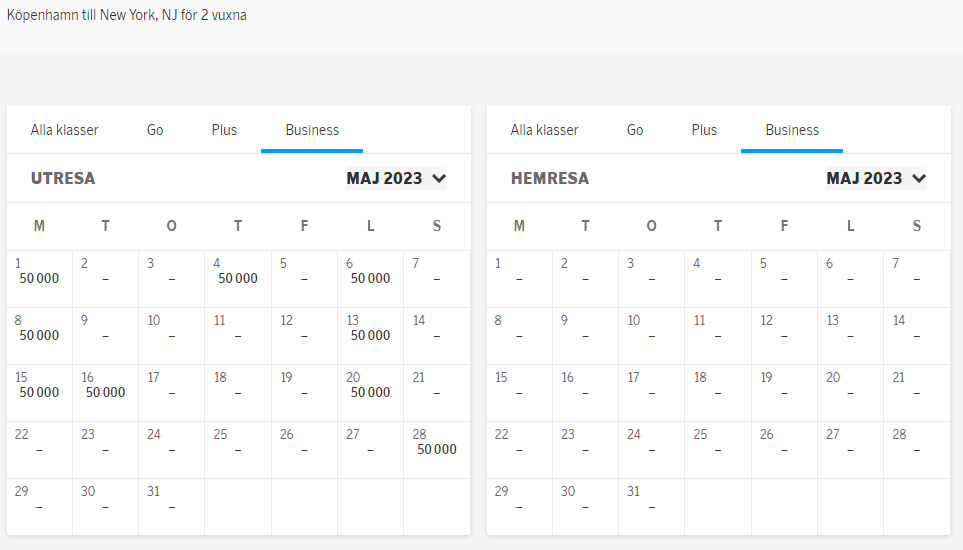Select outbound Saturday May 20

(x=370, y=393)
